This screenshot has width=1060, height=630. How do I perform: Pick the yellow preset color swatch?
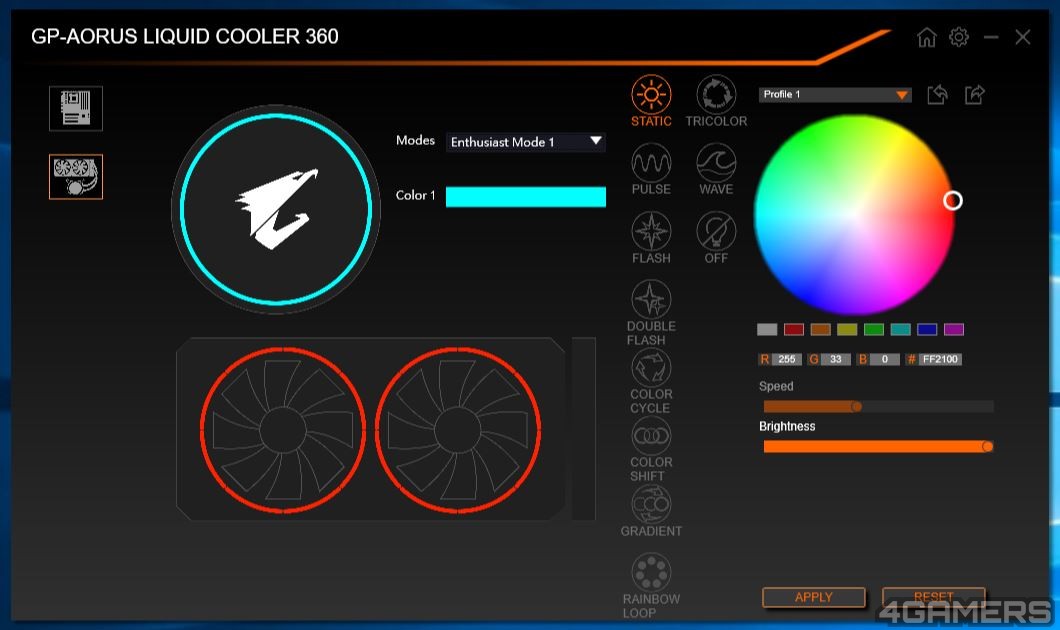tap(847, 329)
